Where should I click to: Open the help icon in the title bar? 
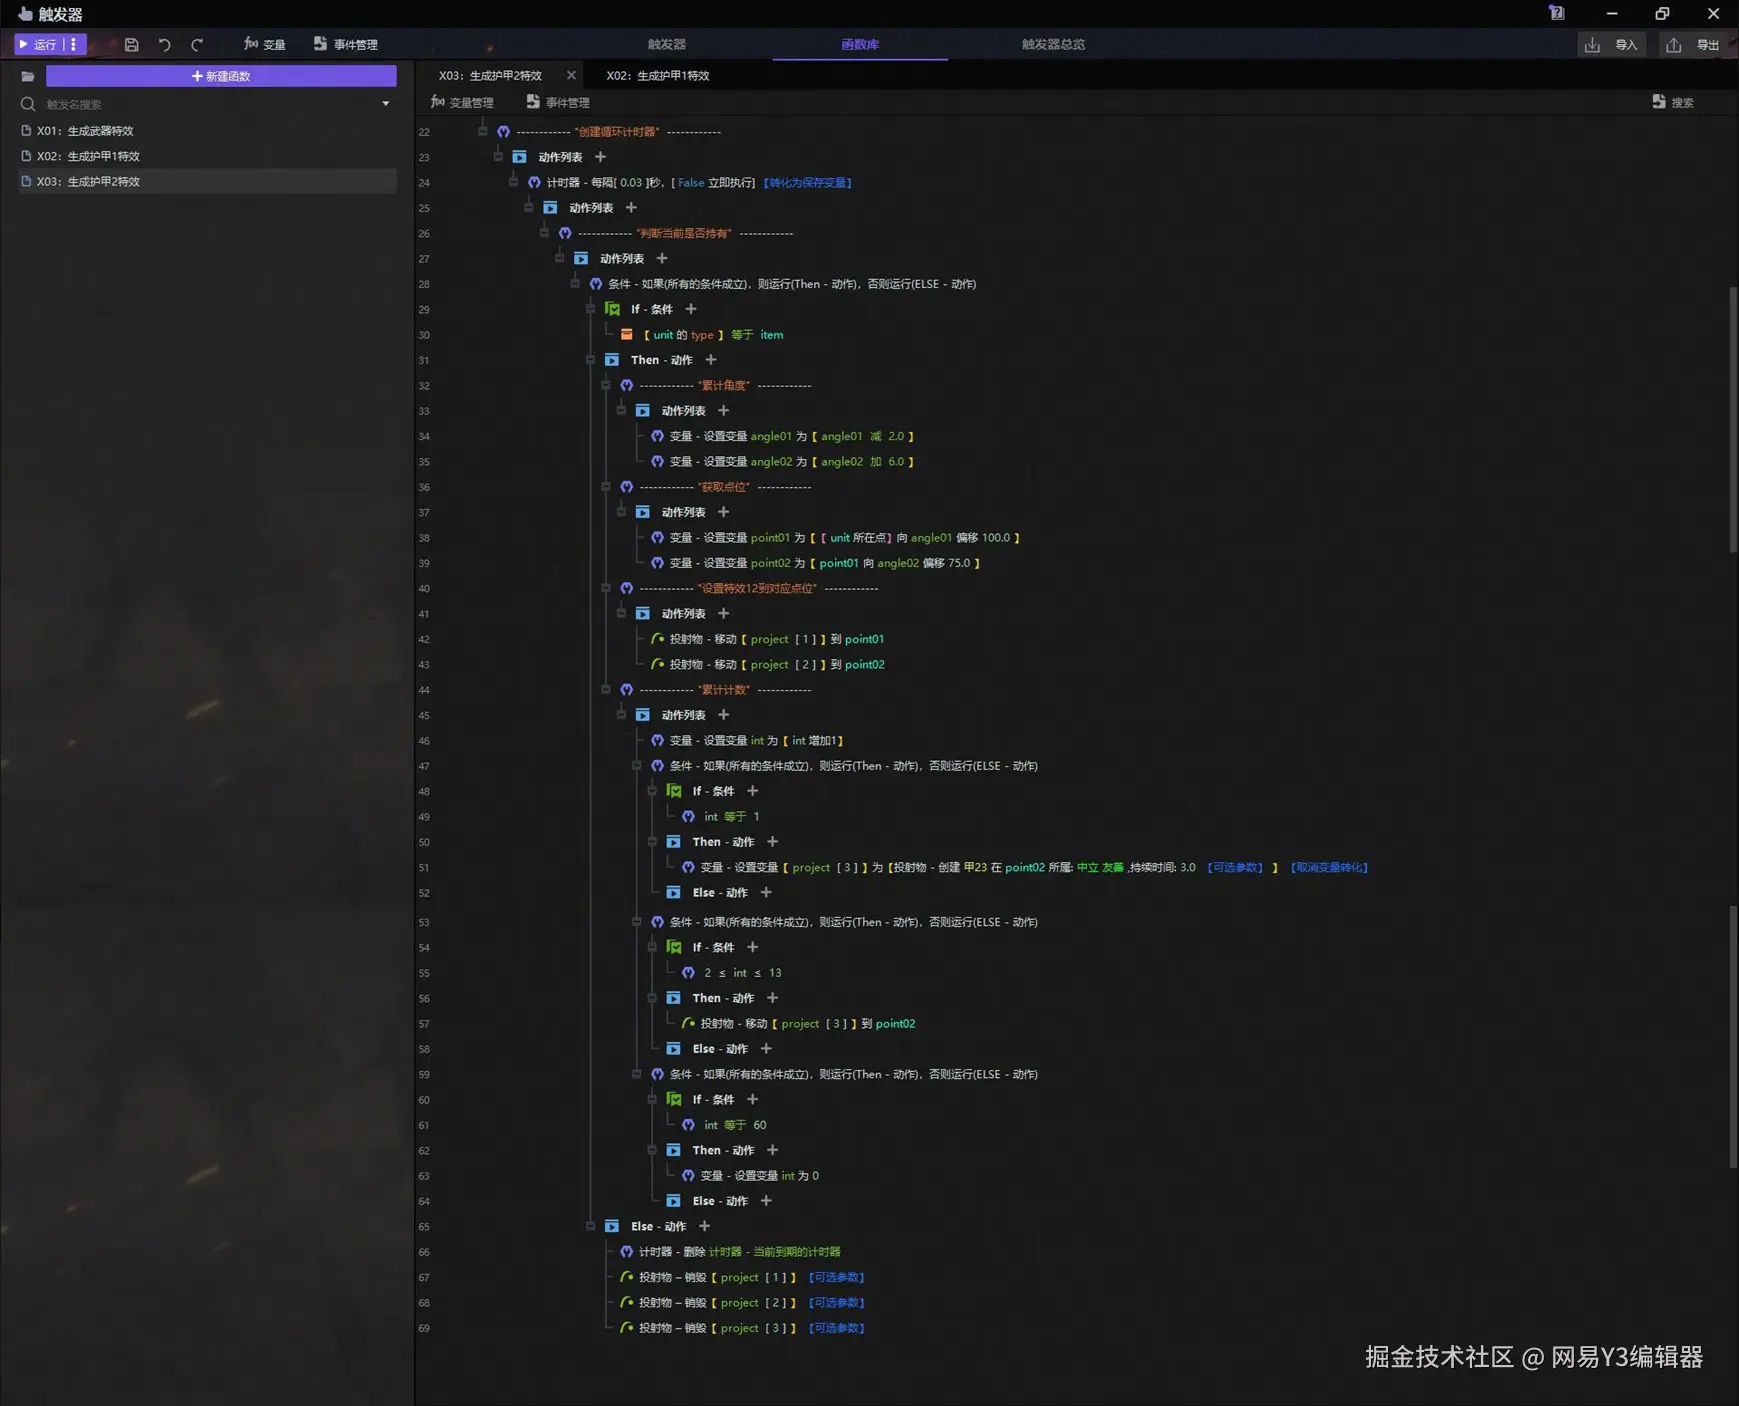pyautogui.click(x=1556, y=13)
